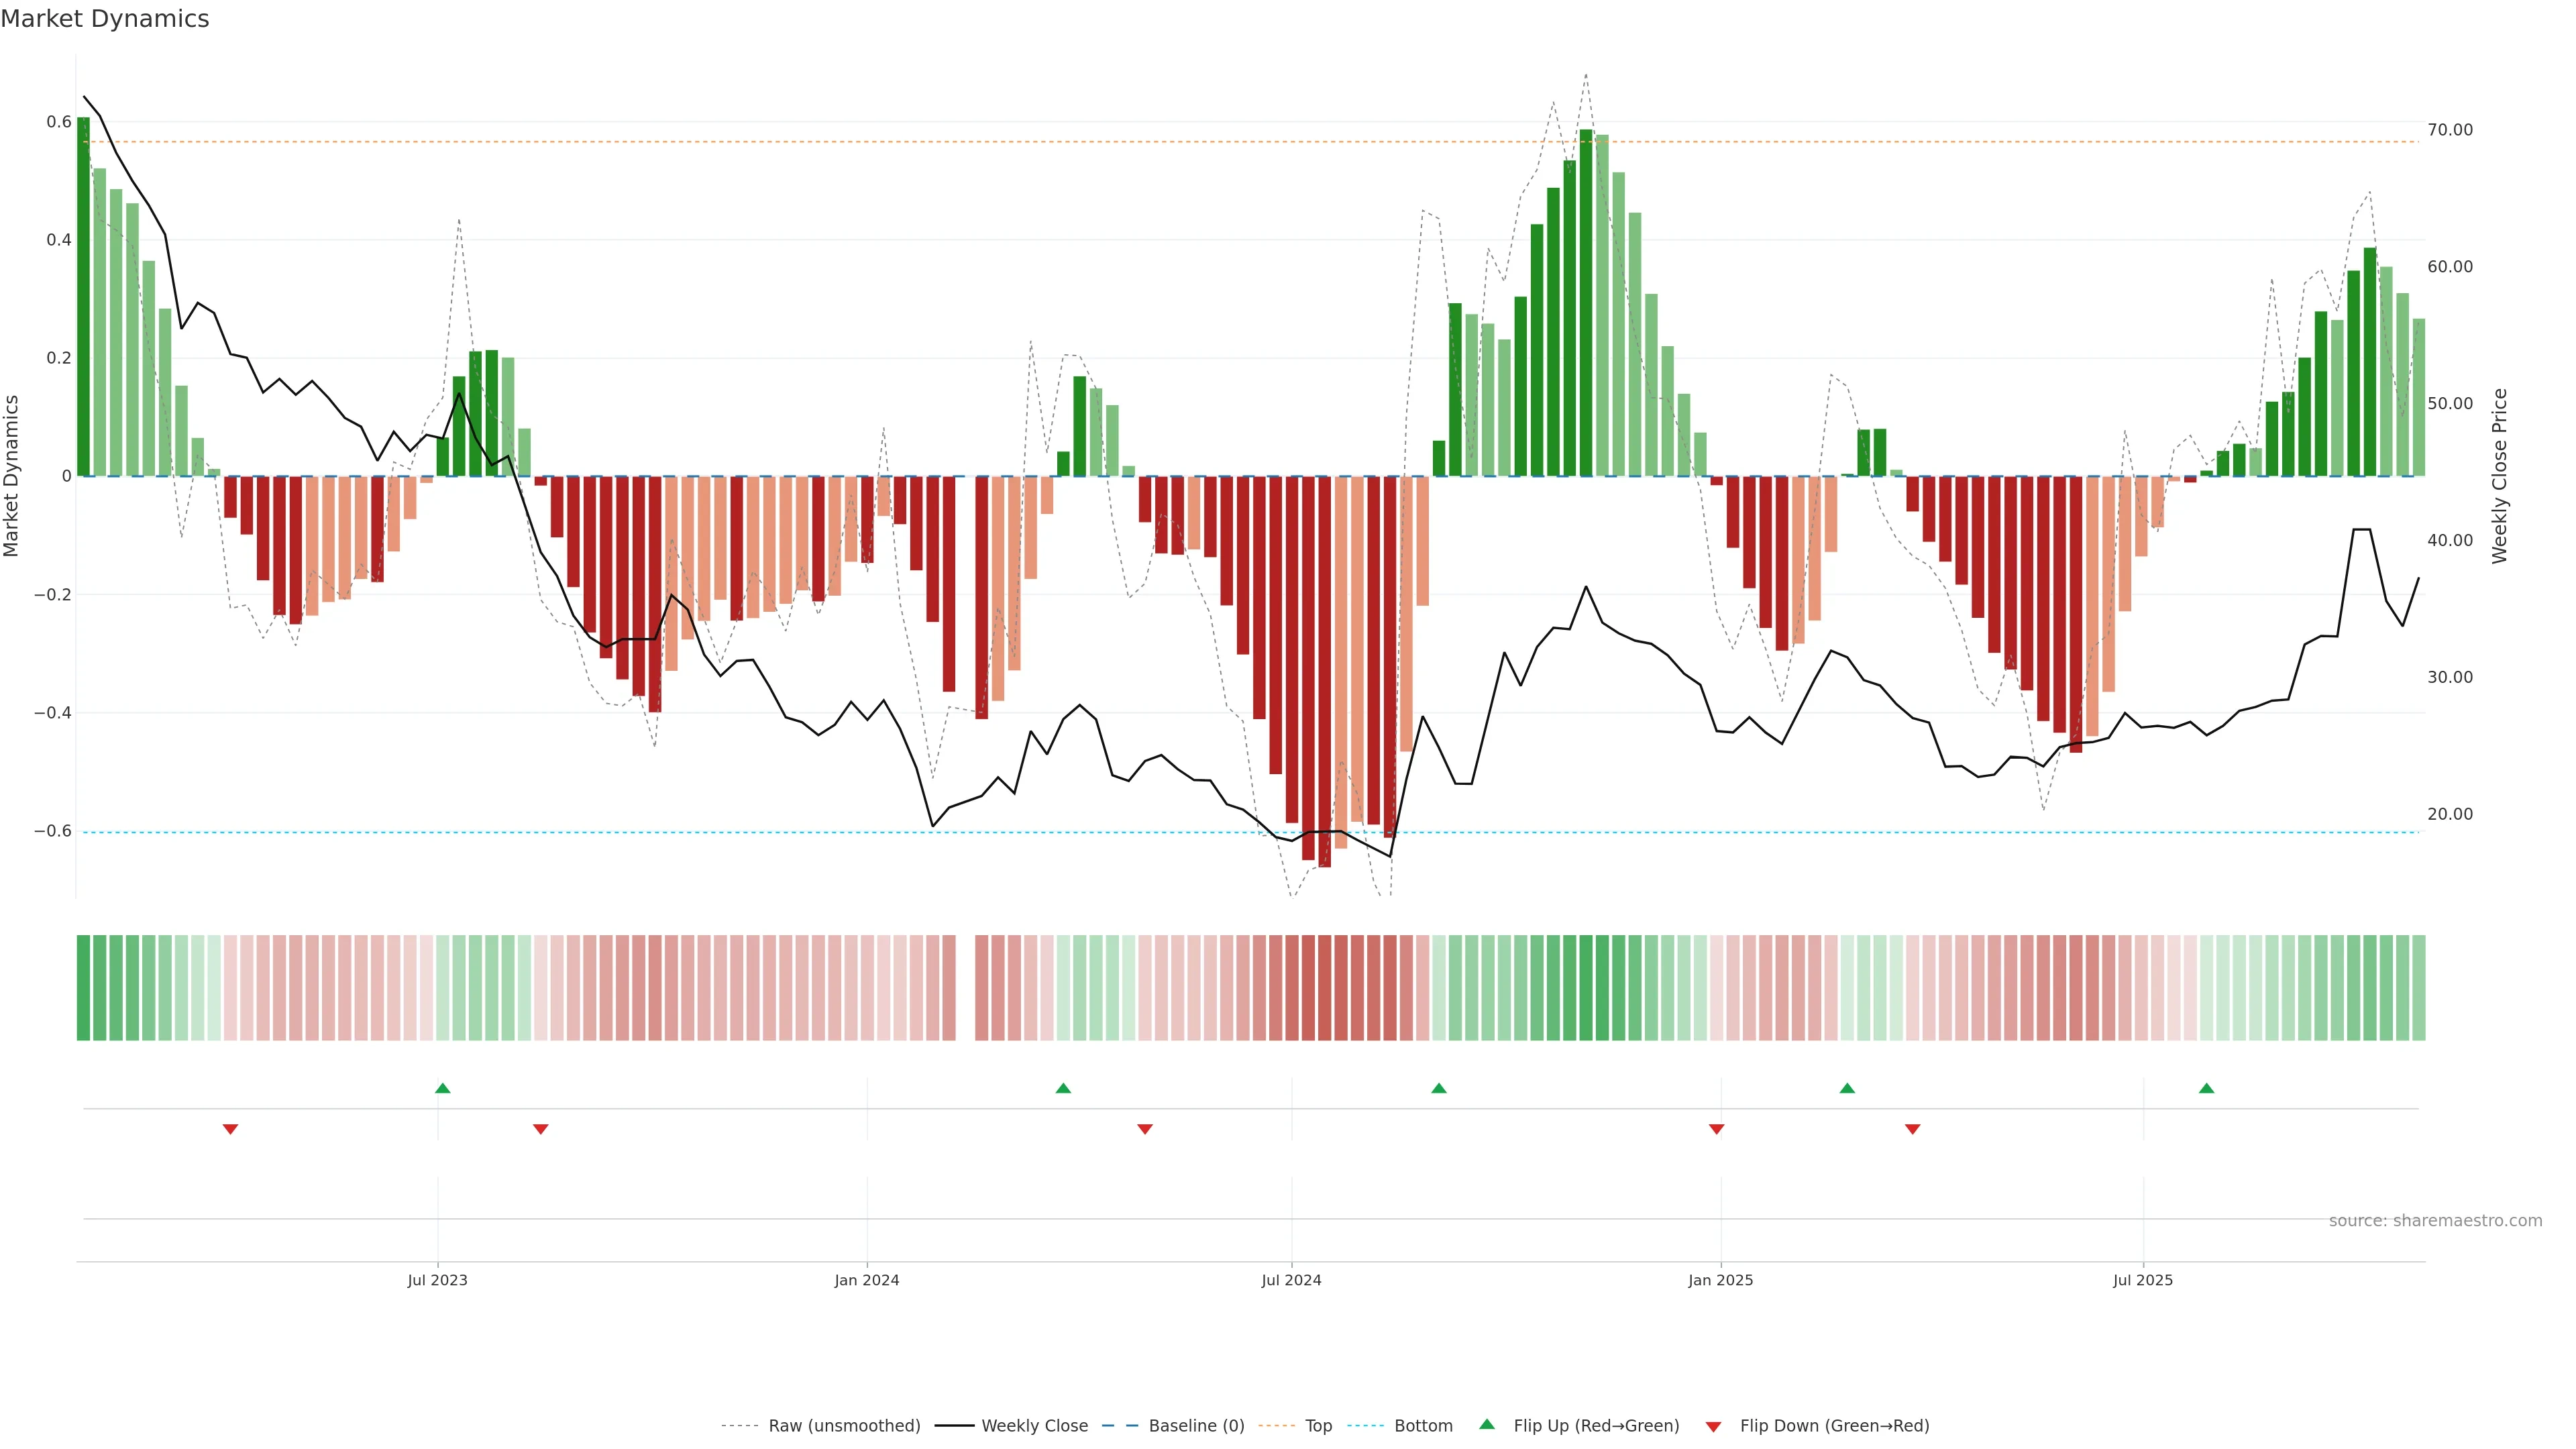The image size is (2576, 1449).
Task: Click the Market Dynamics chart title
Action: (x=105, y=19)
